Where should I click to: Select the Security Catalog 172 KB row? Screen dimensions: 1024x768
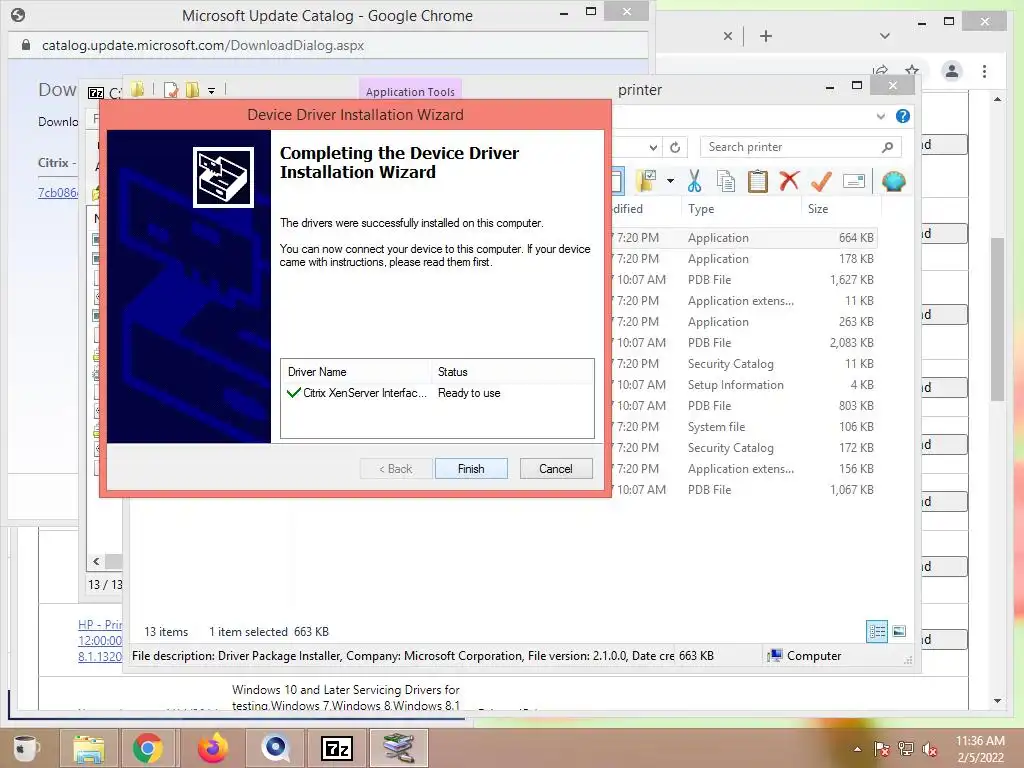click(x=744, y=447)
